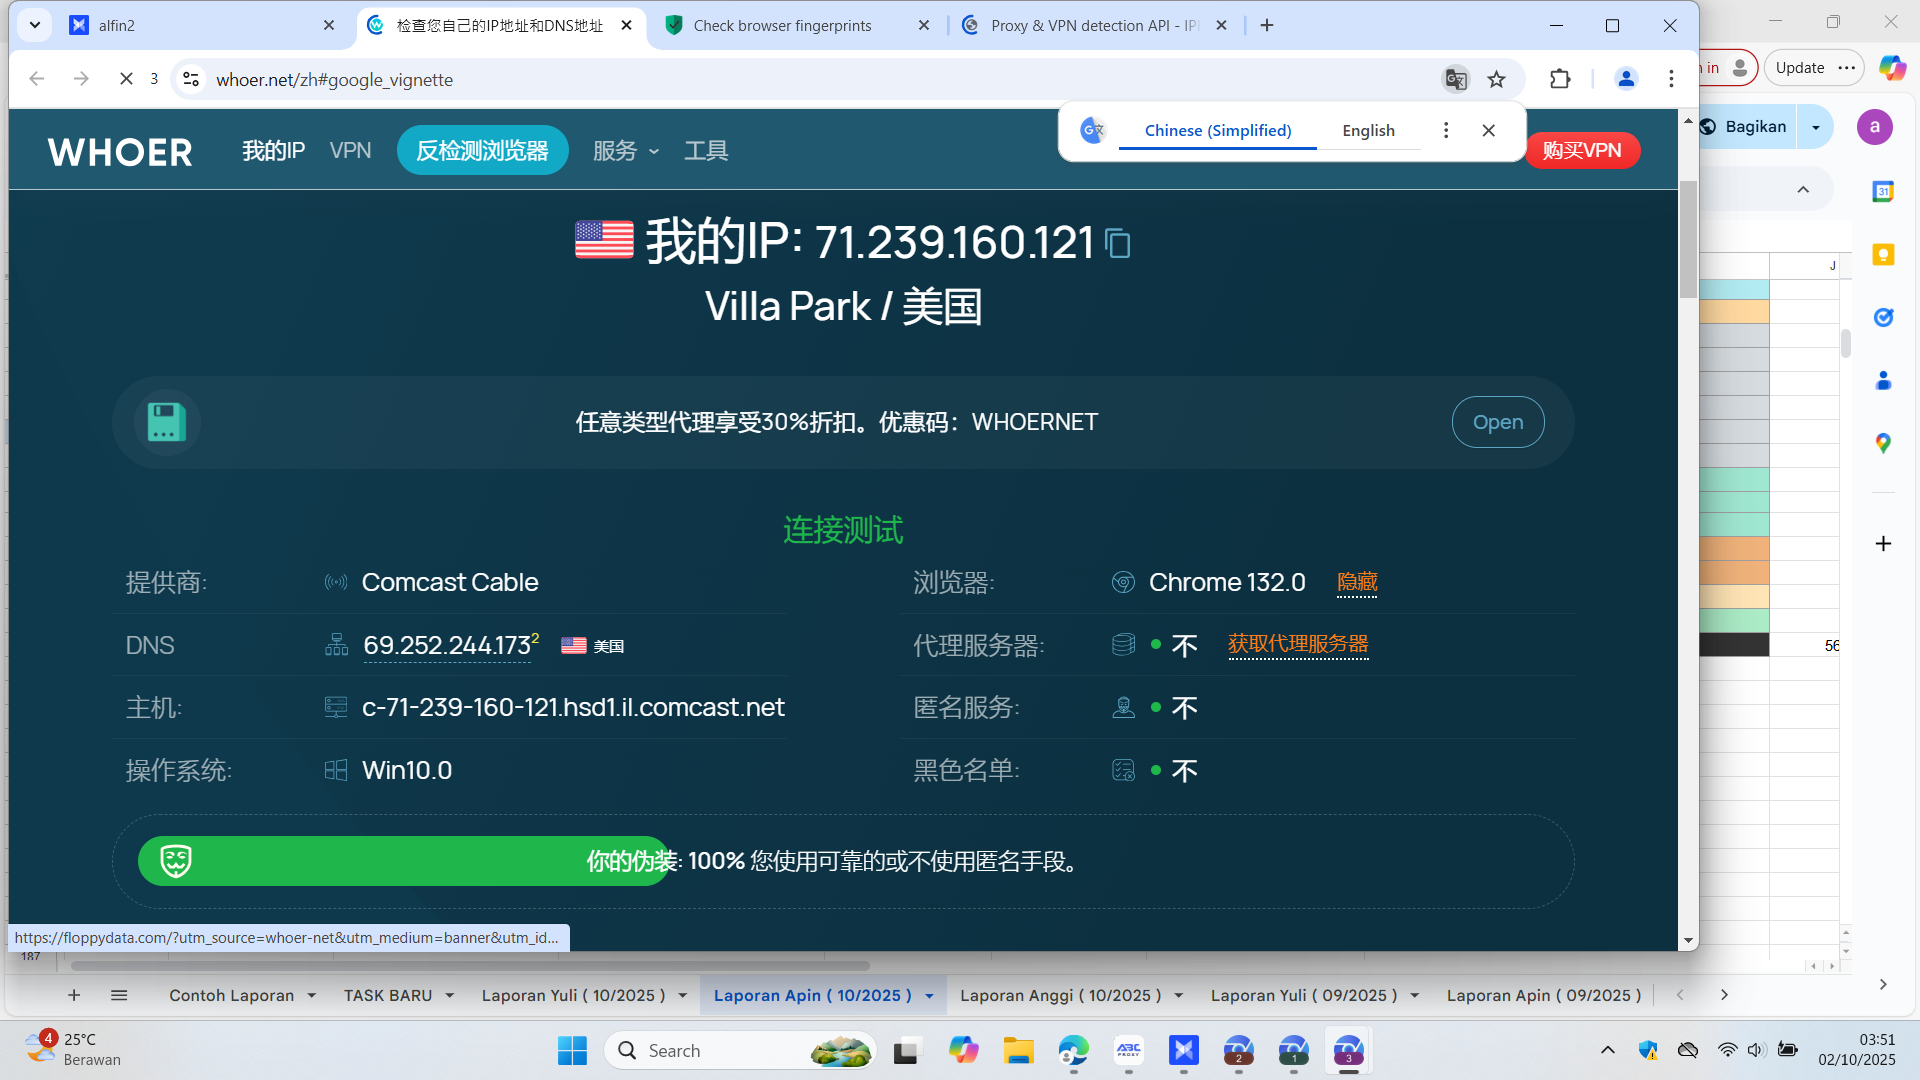The width and height of the screenshot is (1920, 1080).
Task: Open Google Calendar side panel icon
Action: point(1883,191)
